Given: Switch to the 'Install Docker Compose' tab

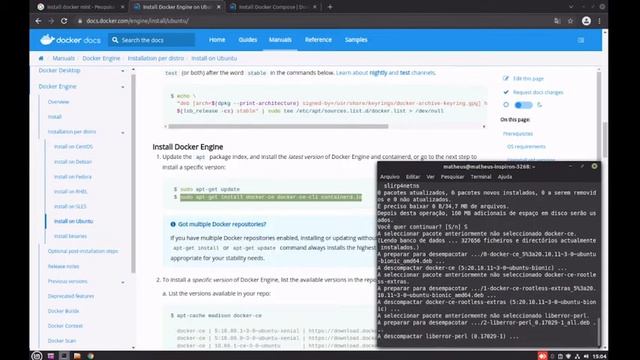Looking at the screenshot, I should (273, 7).
